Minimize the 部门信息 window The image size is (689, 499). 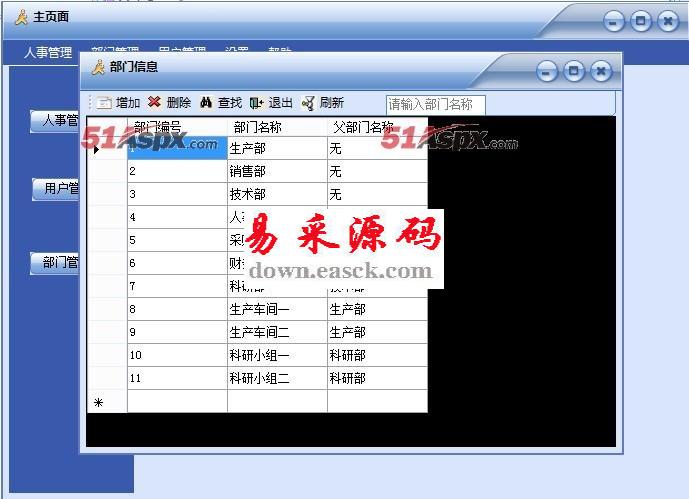[546, 71]
